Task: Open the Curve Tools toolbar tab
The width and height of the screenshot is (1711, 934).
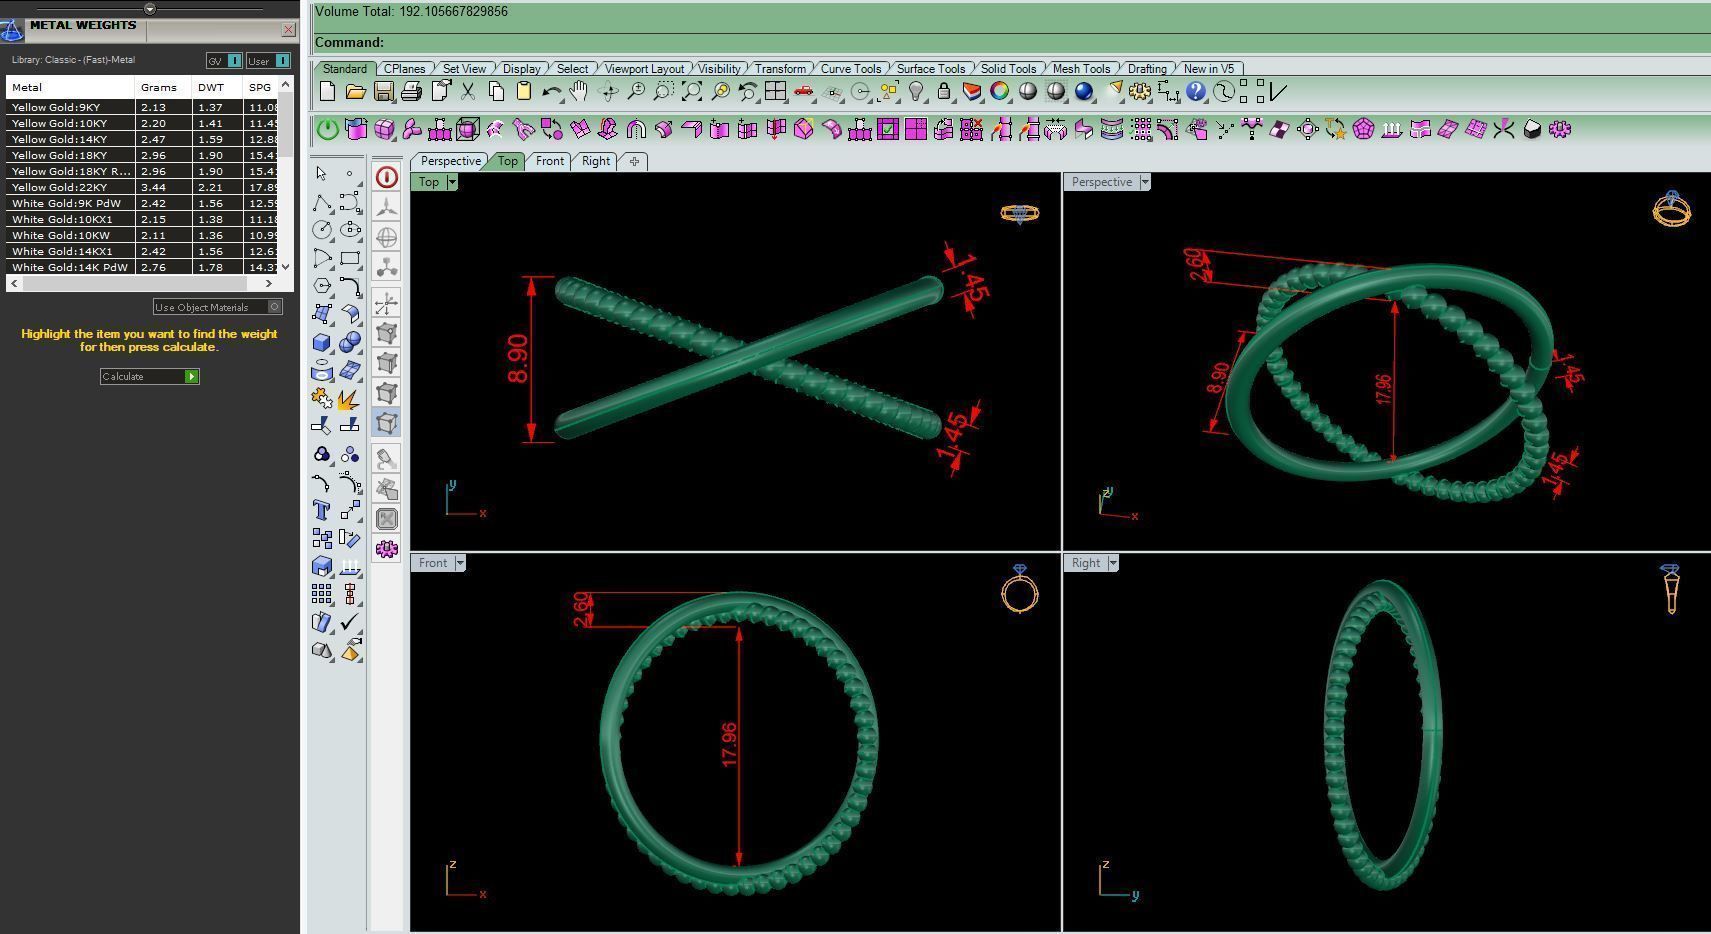Action: 851,69
